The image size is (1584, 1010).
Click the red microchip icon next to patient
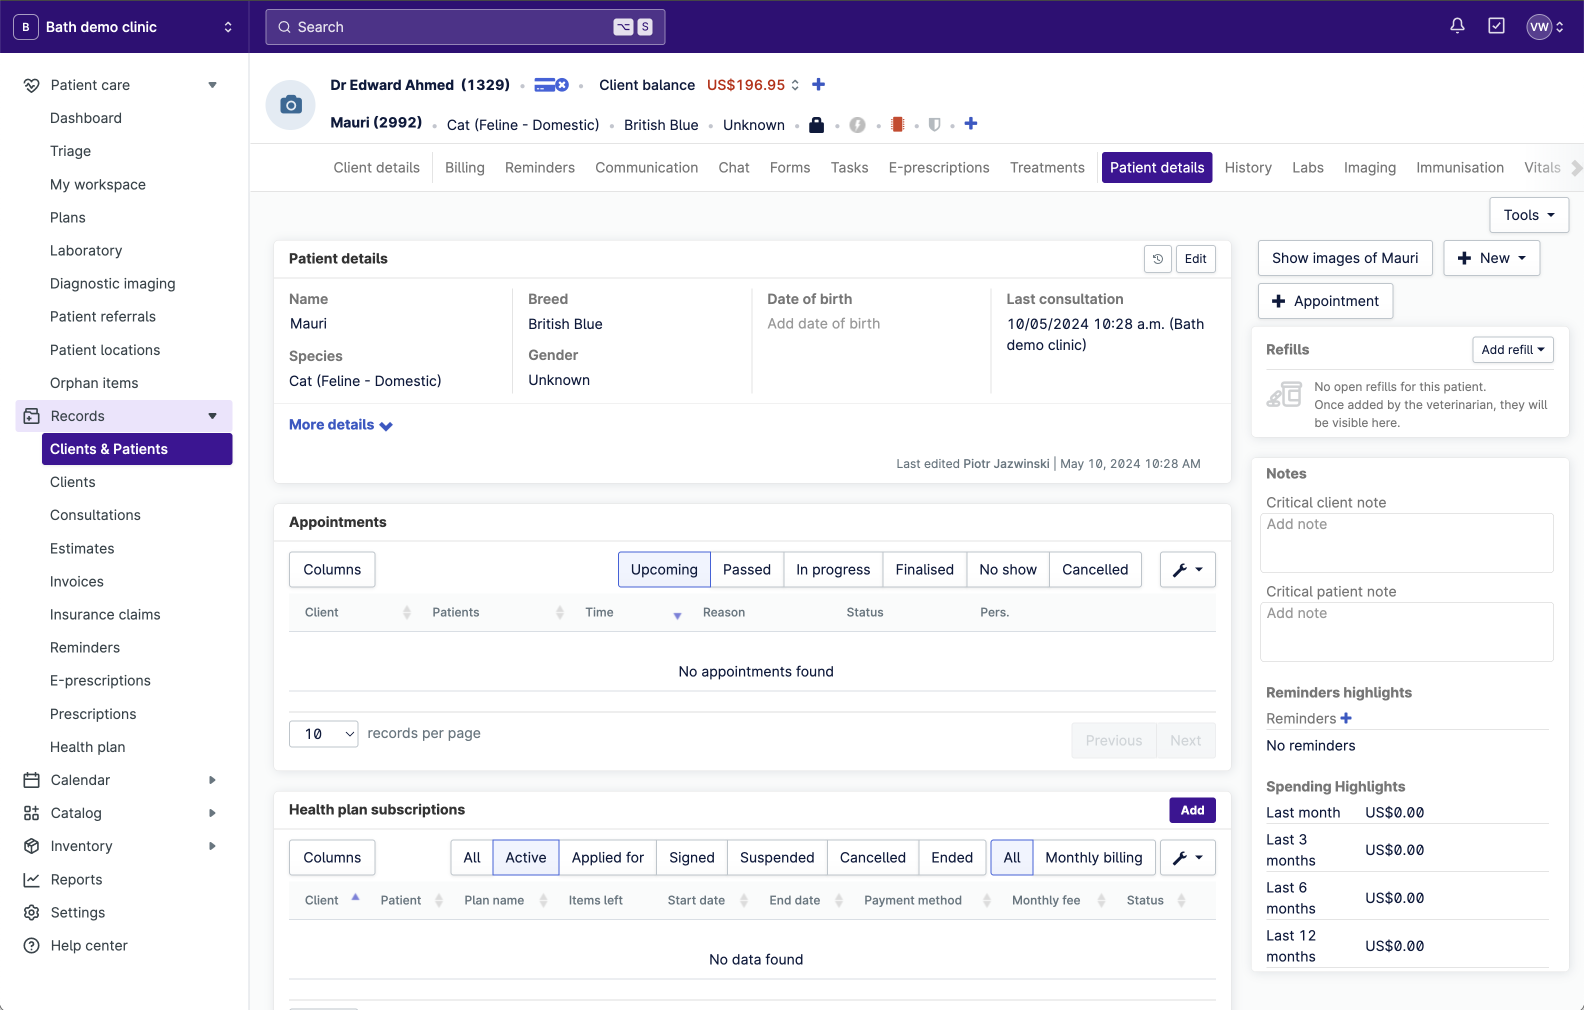tap(897, 125)
